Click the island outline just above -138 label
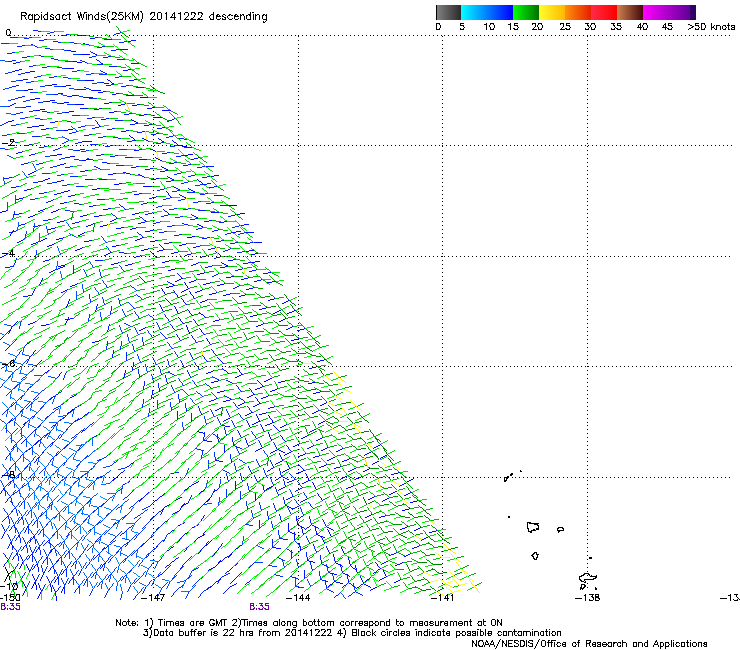Viewport: 740px width, 650px height. coord(588,580)
